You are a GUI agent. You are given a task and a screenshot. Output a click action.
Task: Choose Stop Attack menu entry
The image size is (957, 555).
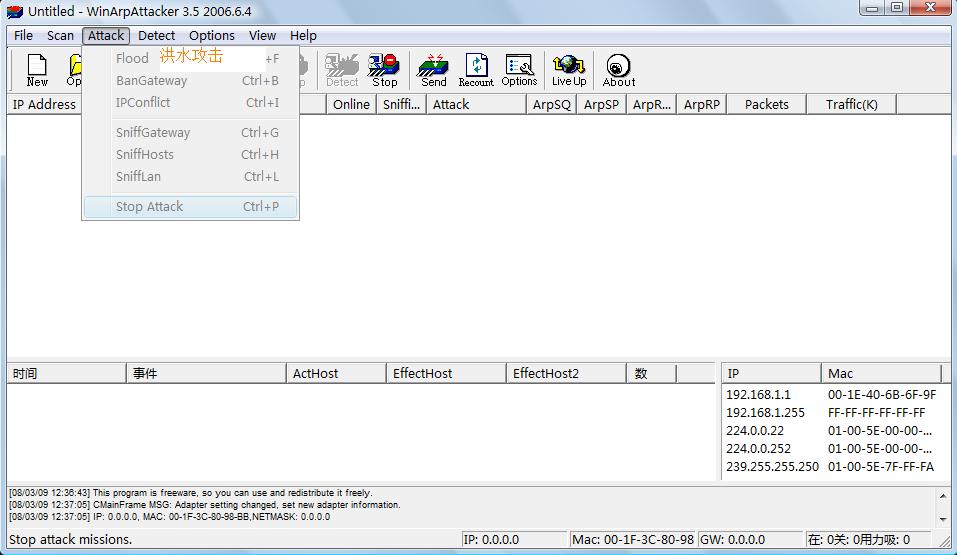tap(190, 206)
